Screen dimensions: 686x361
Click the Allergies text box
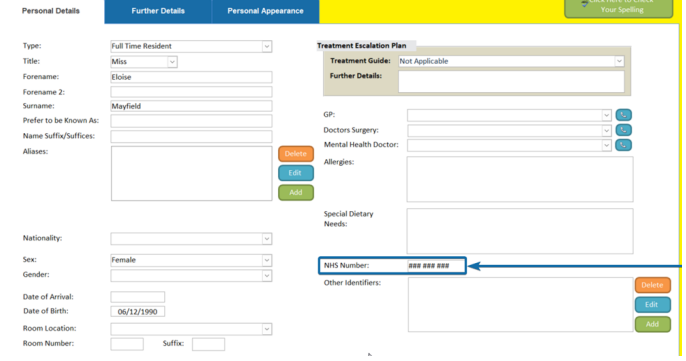[x=520, y=179]
